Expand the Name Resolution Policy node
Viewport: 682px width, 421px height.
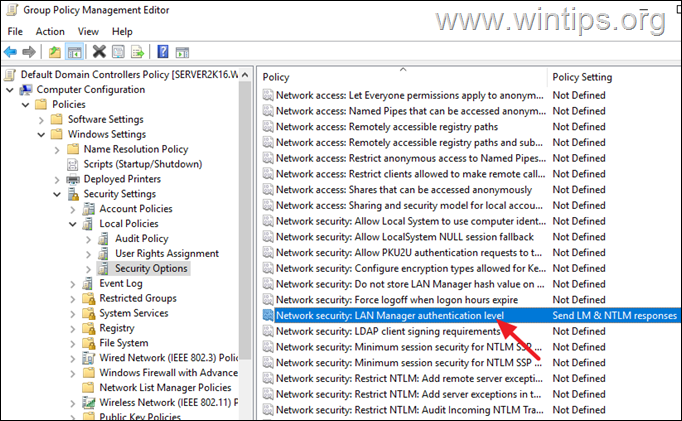[57, 150]
